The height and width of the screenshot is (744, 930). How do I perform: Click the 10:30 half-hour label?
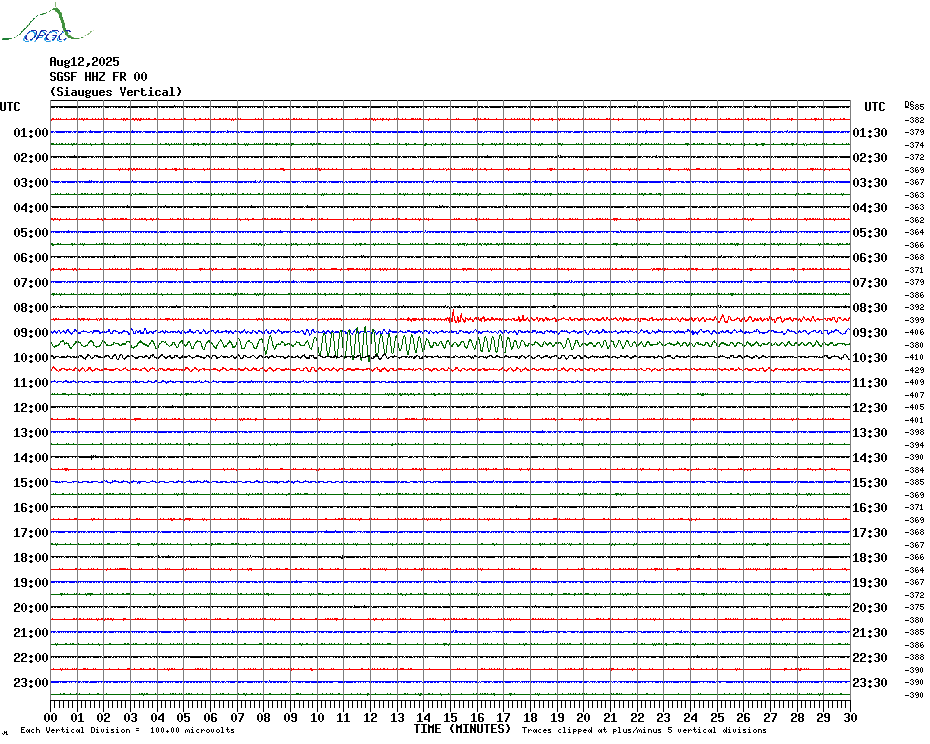point(870,358)
